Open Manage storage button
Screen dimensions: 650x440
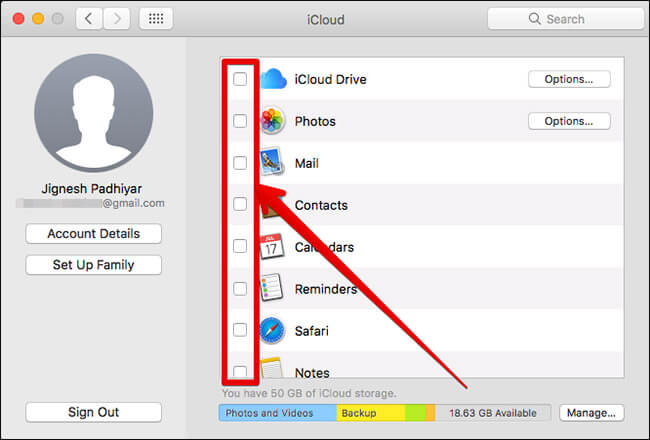(592, 413)
